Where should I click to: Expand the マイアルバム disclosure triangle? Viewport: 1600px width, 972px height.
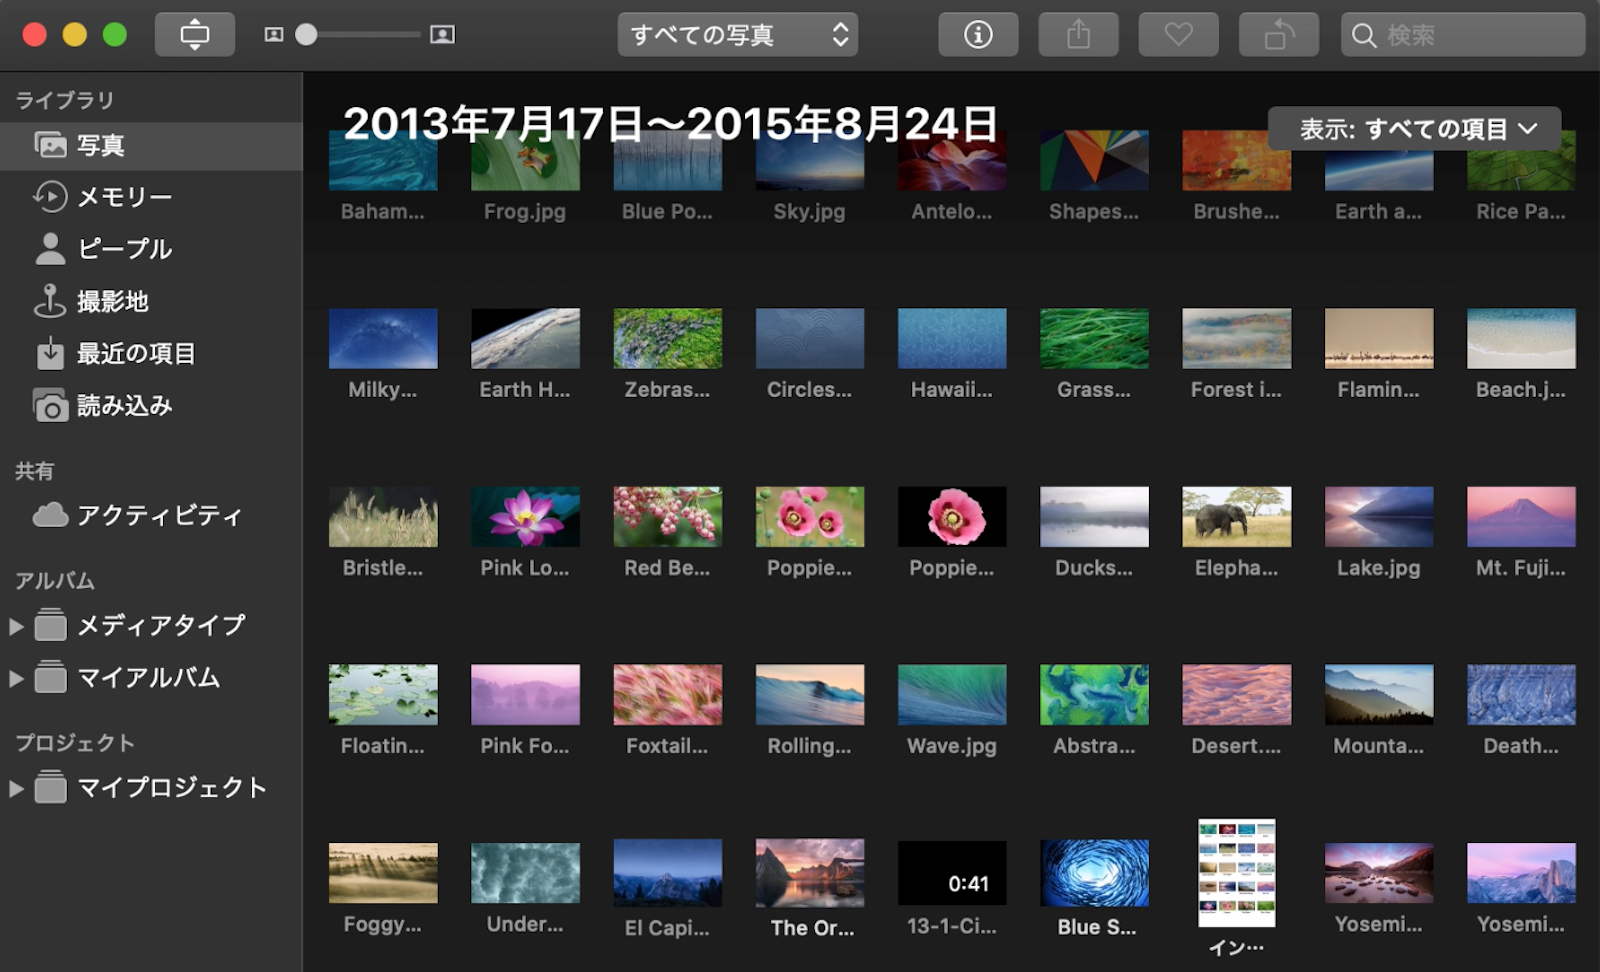click(x=16, y=678)
